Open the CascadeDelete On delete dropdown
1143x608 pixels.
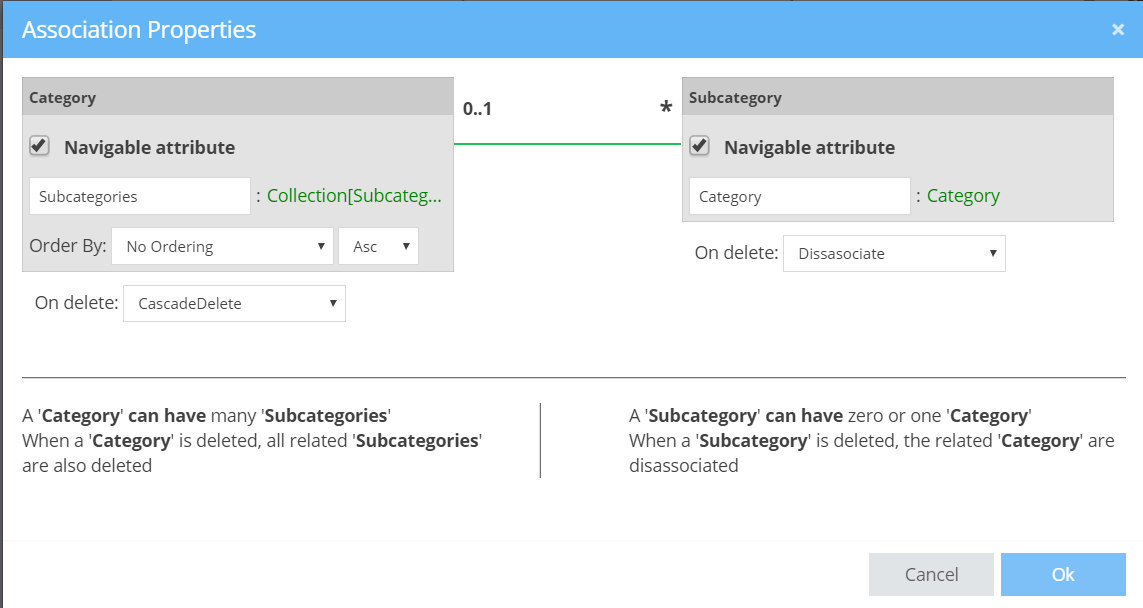tap(234, 303)
